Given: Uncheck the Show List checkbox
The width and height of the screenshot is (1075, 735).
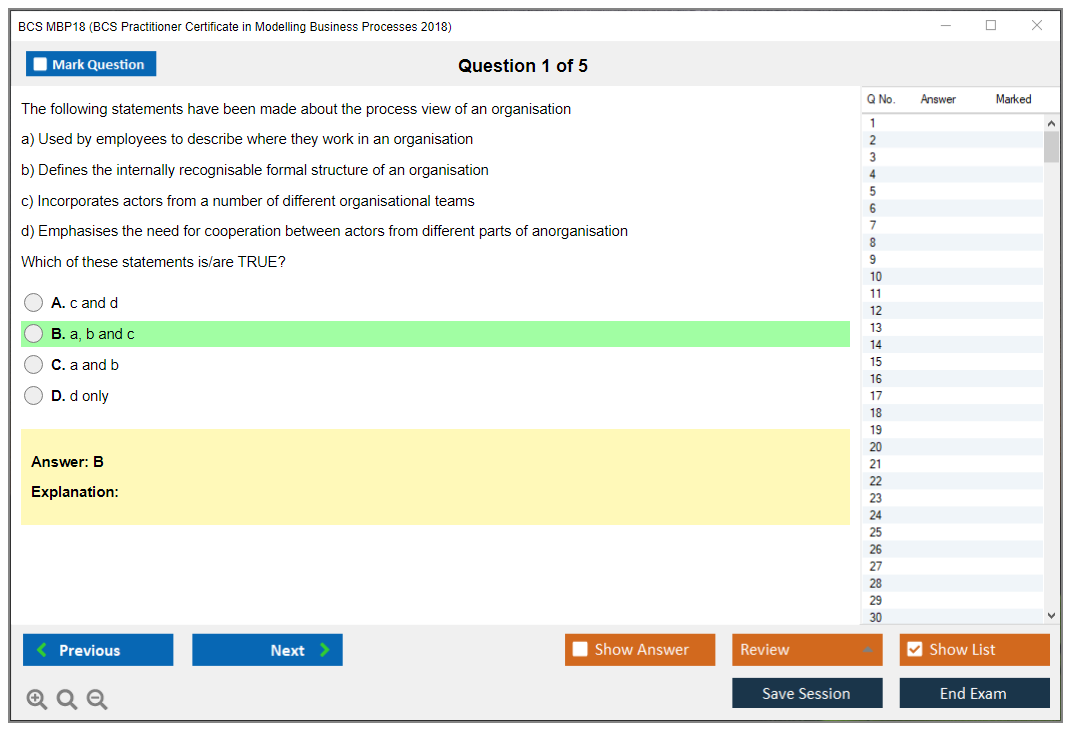Looking at the screenshot, I should (914, 650).
